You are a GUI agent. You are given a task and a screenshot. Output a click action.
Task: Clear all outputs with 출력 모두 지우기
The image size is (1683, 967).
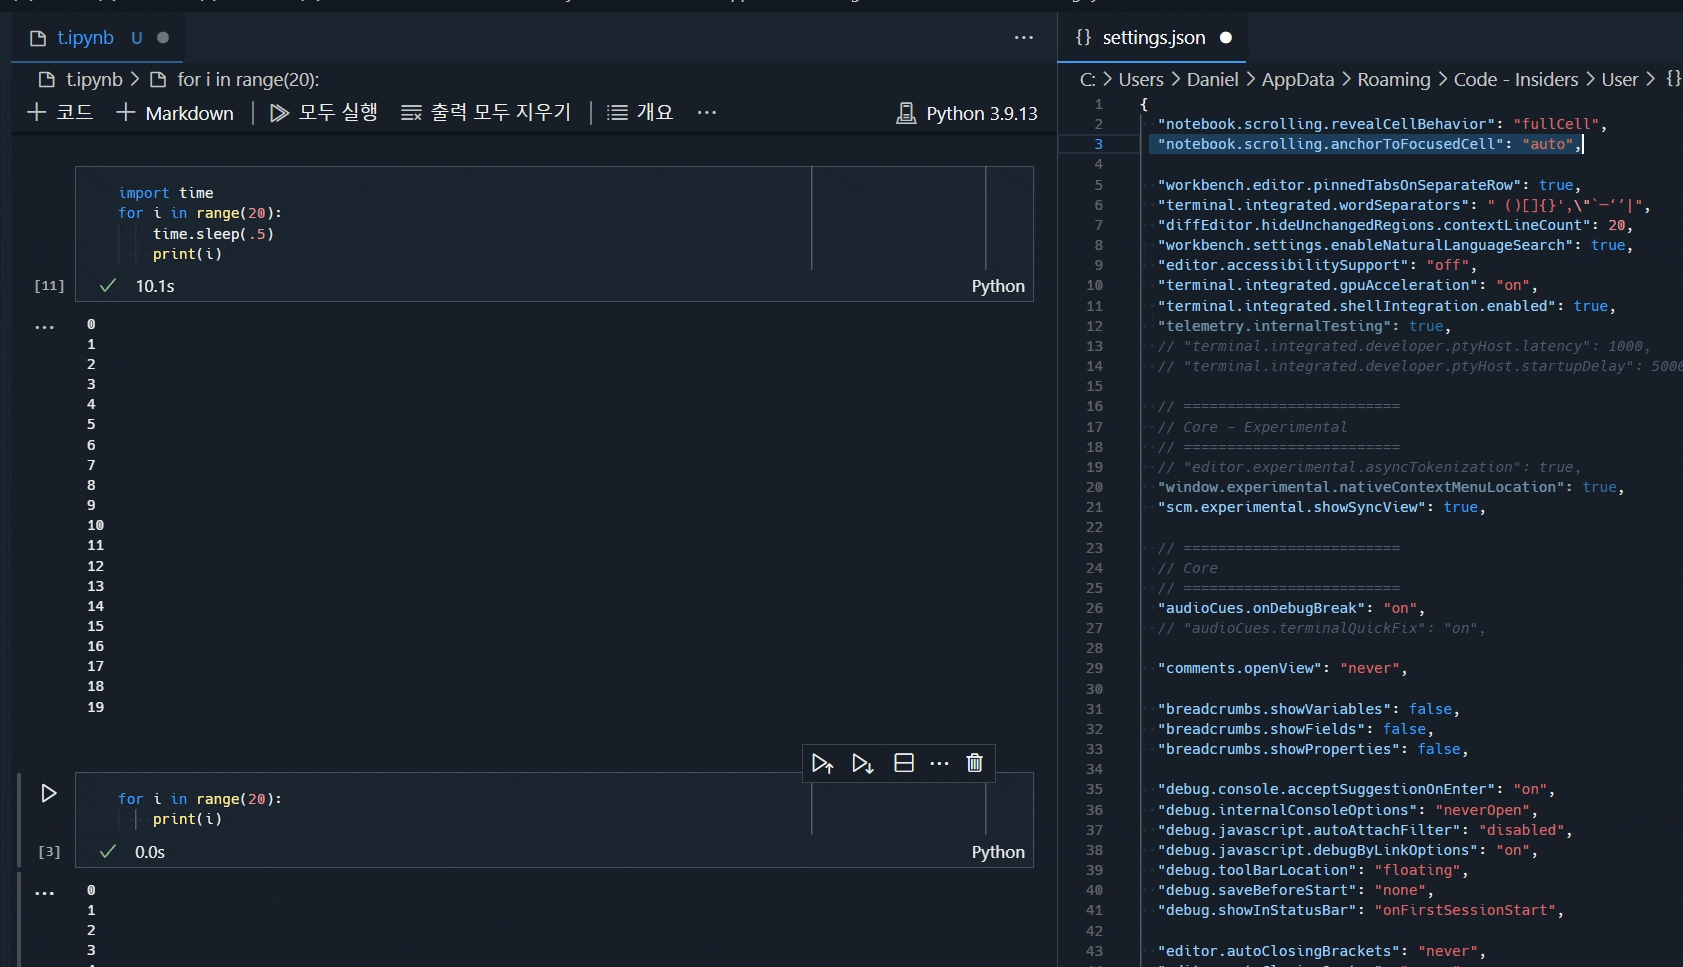point(486,112)
